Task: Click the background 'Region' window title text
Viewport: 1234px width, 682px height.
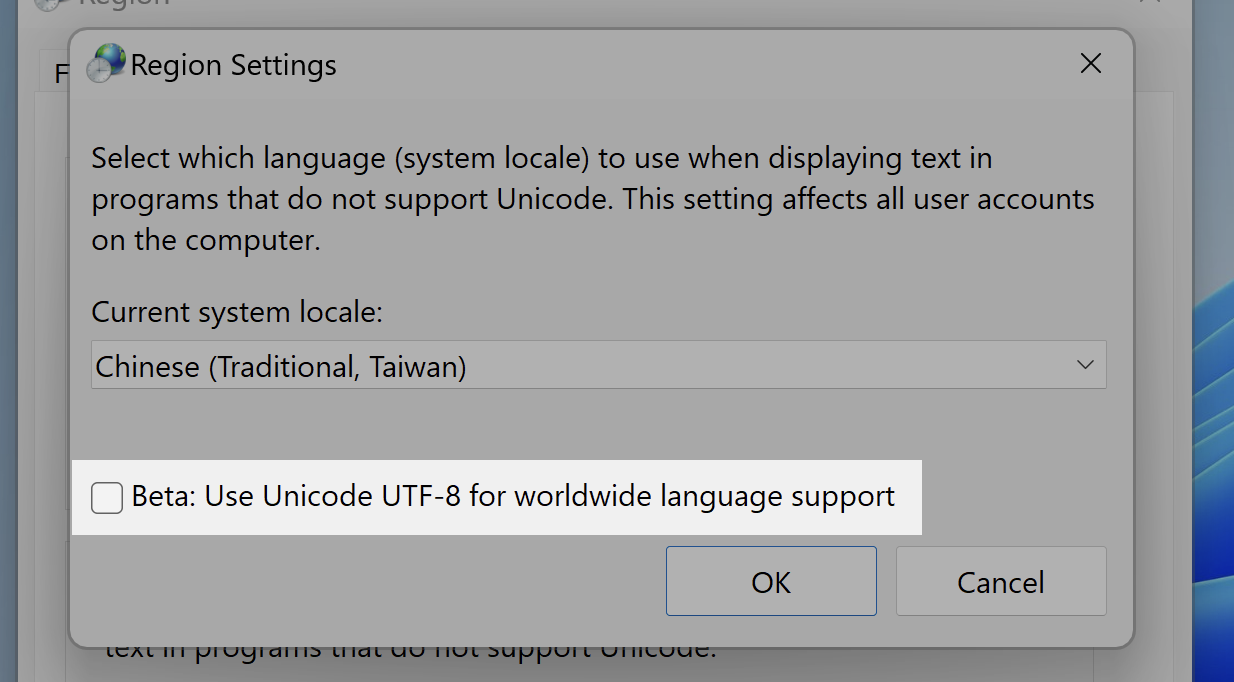Action: point(120,3)
